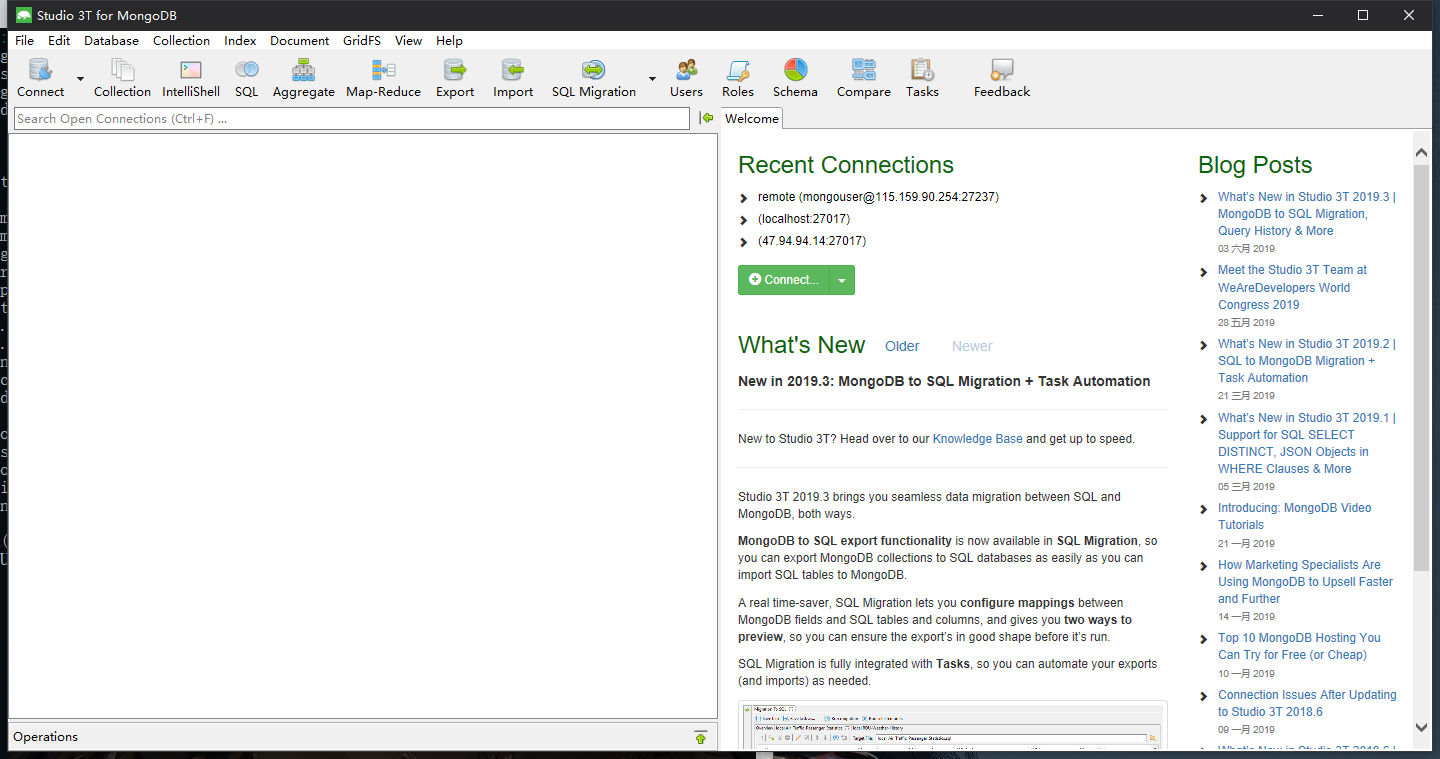The width and height of the screenshot is (1440, 759).
Task: Click the Older link in What's New
Action: [x=902, y=346]
